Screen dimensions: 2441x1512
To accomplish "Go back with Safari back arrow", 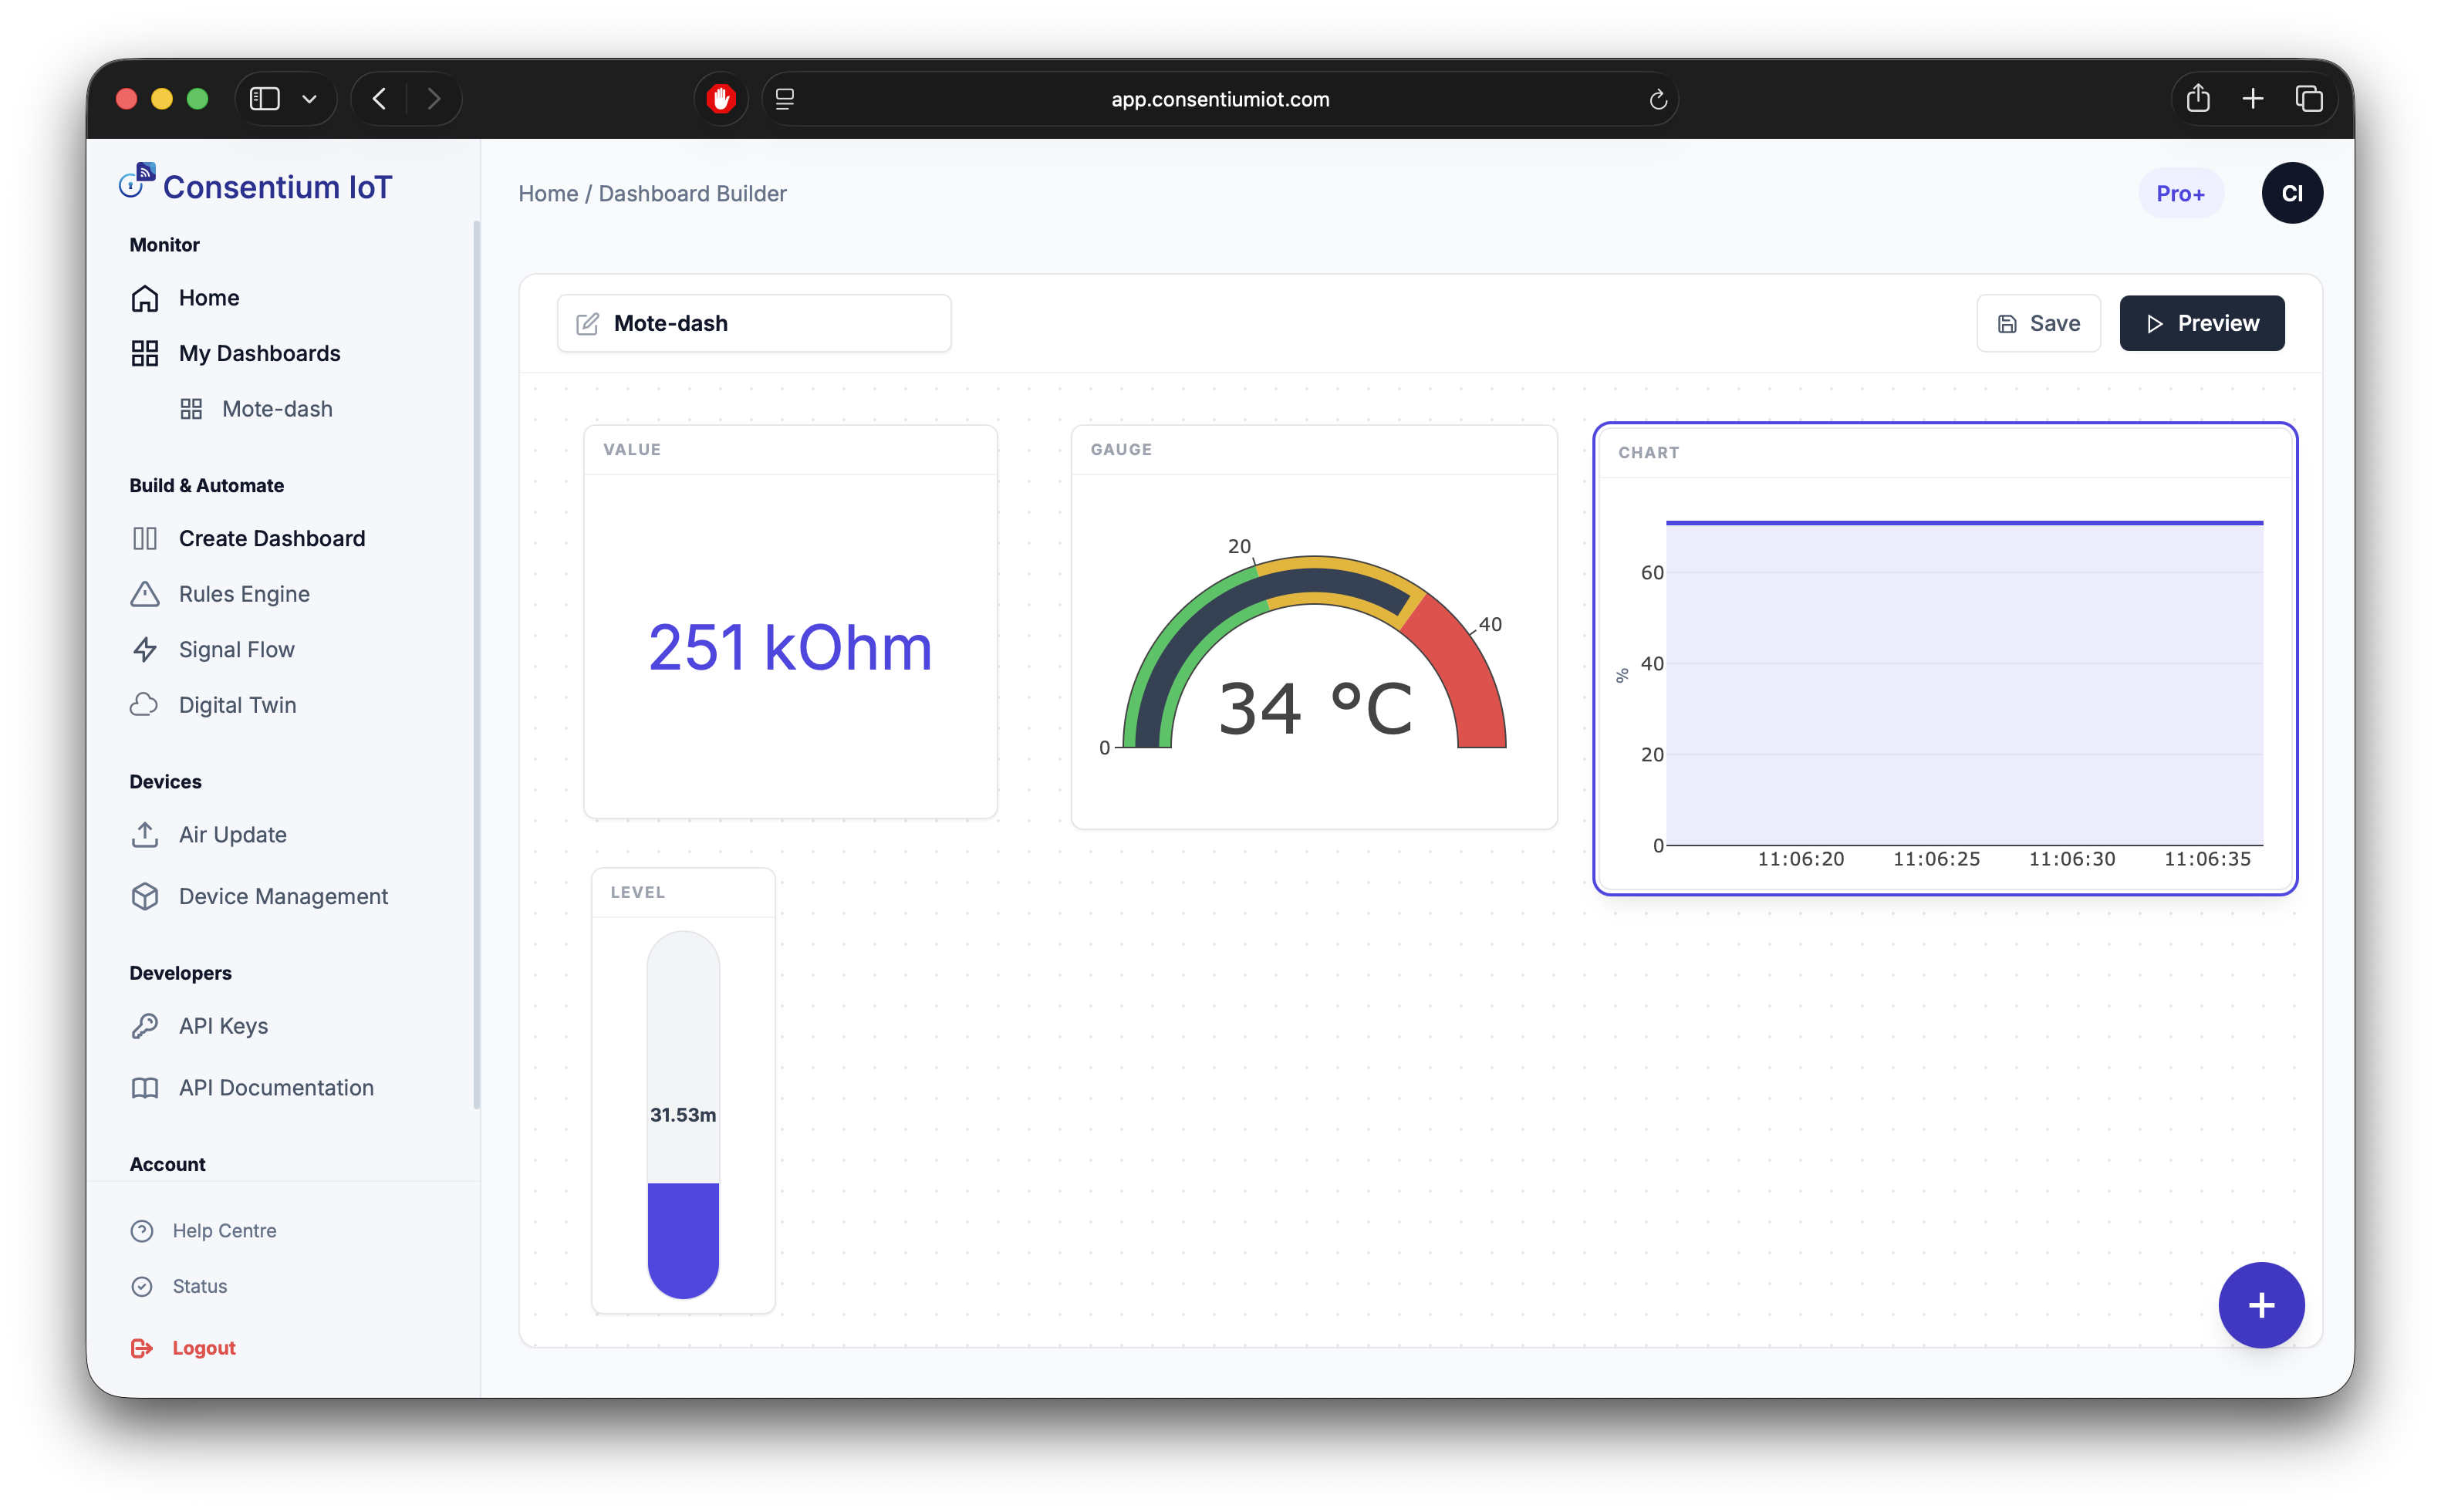I will click(379, 98).
